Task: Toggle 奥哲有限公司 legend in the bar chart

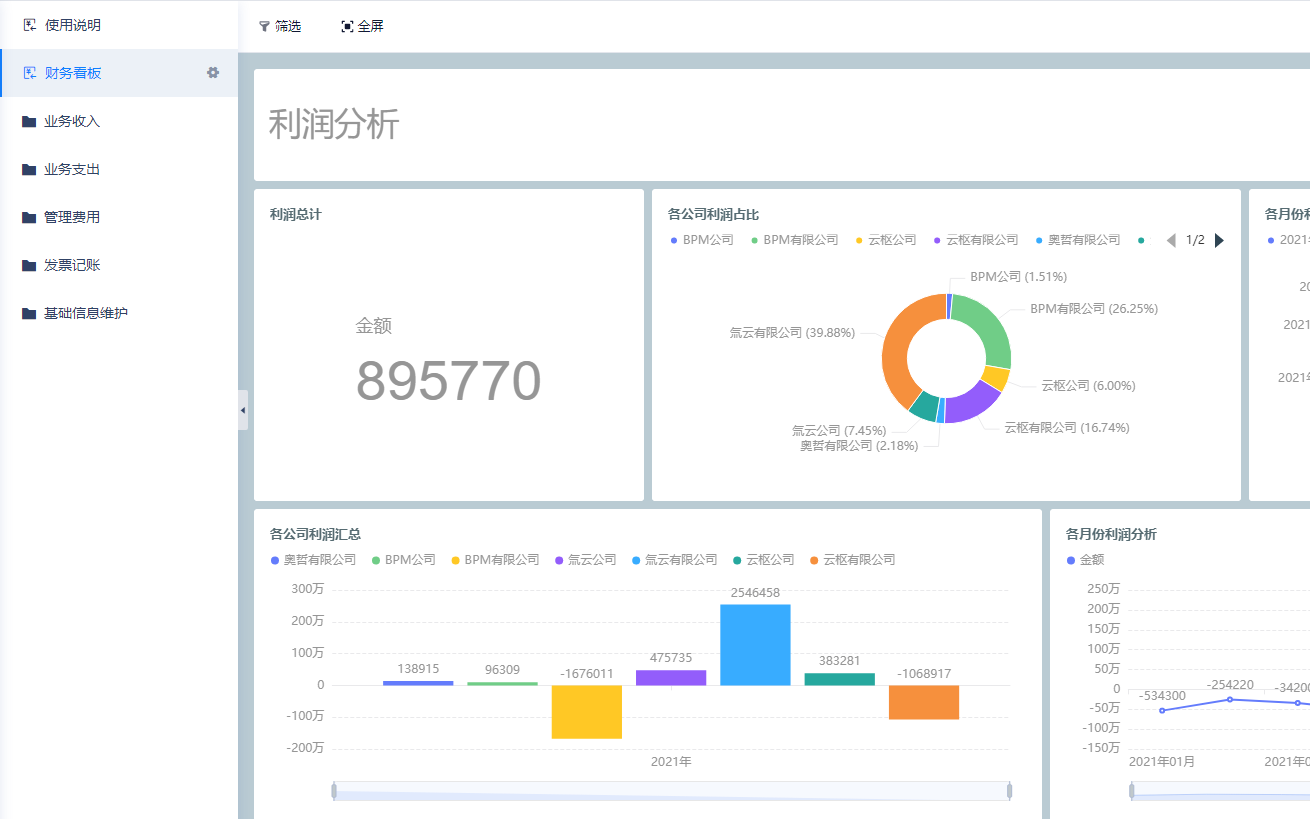Action: pyautogui.click(x=313, y=560)
